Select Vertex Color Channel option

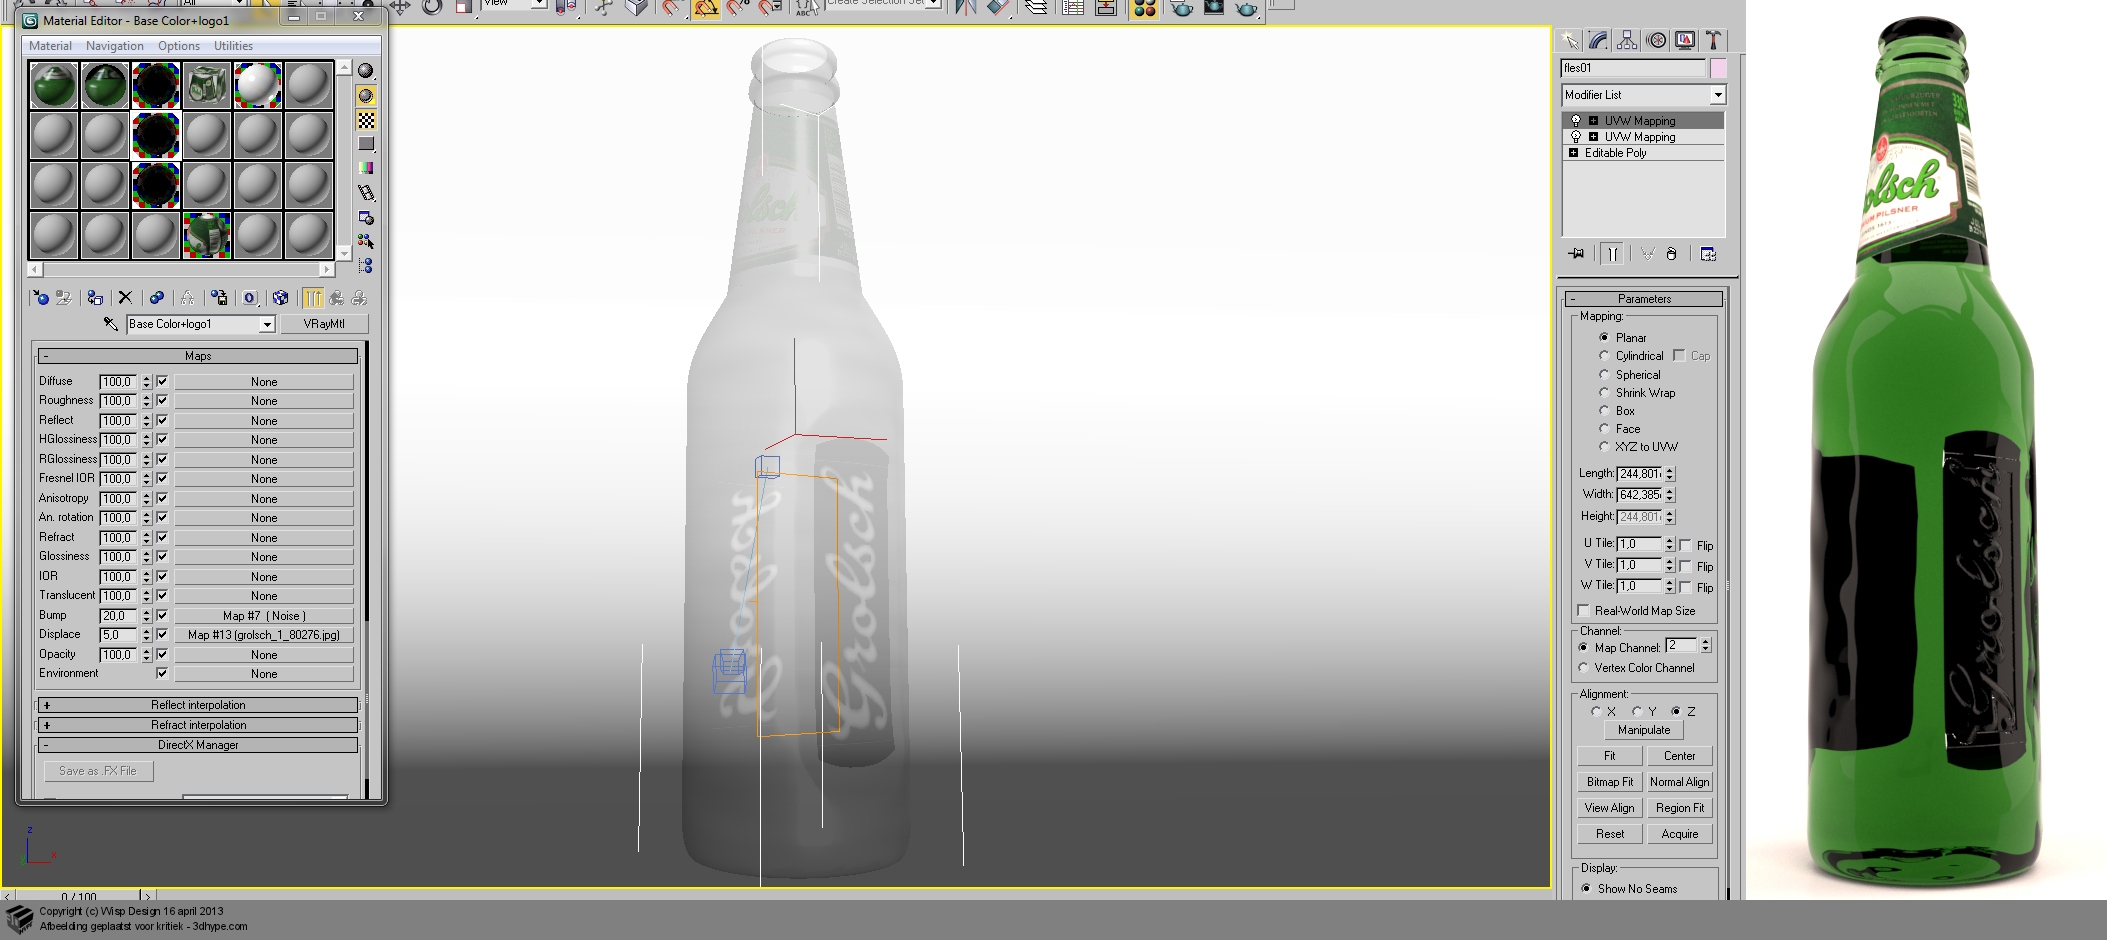(x=1583, y=667)
